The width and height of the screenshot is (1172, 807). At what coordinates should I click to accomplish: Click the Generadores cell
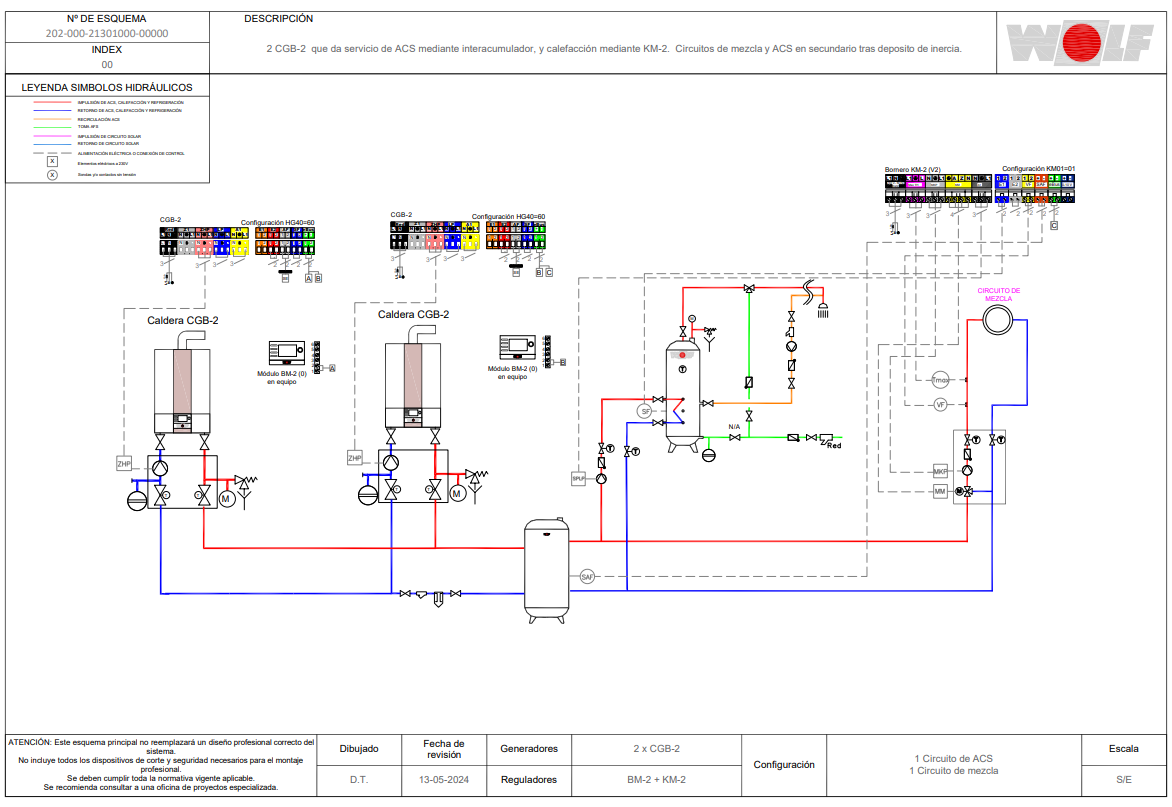coord(529,749)
